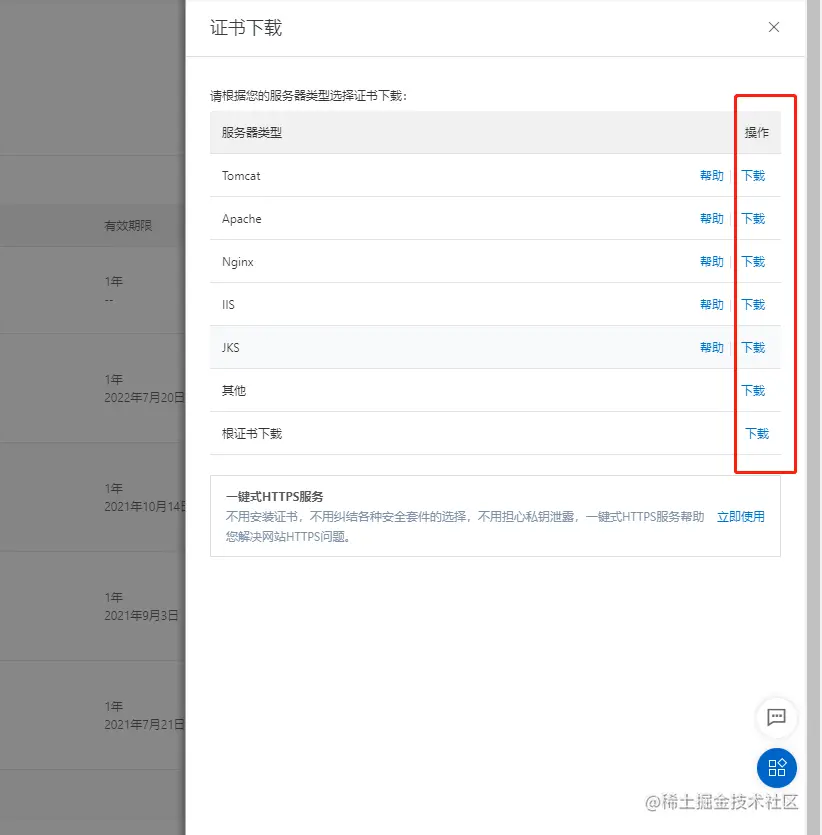Download the Apache certificate

pyautogui.click(x=753, y=219)
